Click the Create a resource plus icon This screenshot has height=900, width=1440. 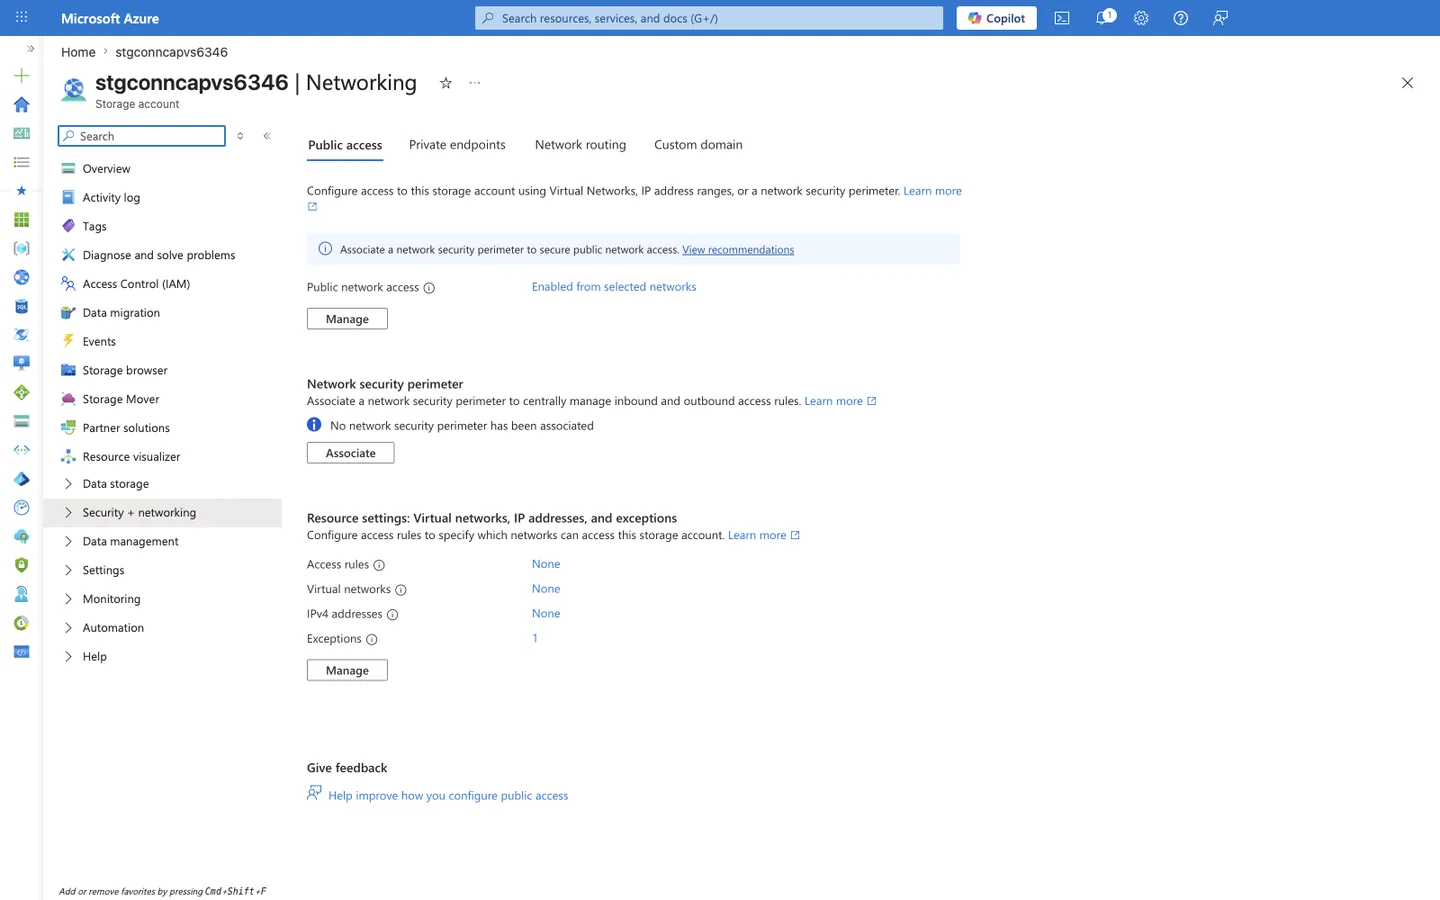(x=21, y=75)
